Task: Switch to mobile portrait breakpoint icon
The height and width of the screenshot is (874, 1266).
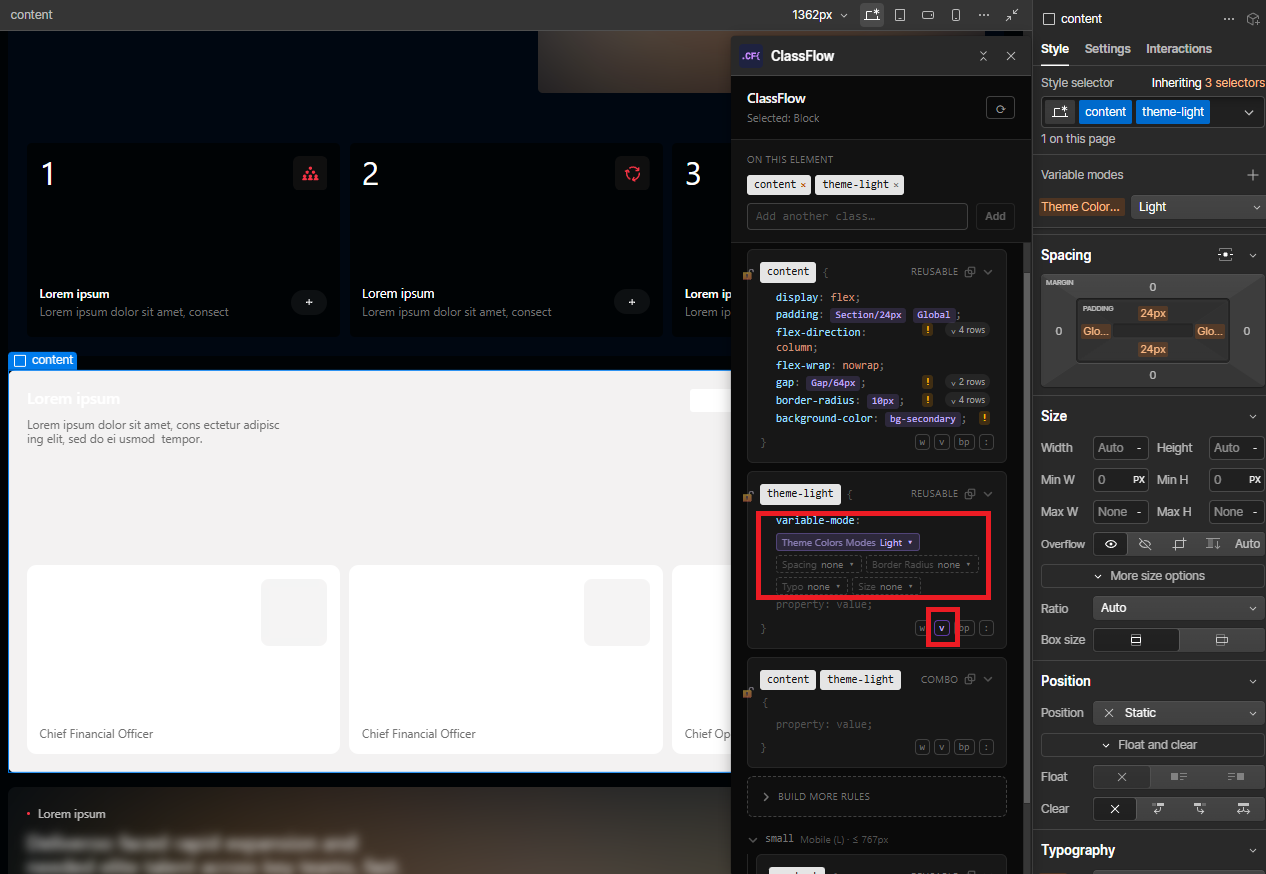Action: pos(956,15)
